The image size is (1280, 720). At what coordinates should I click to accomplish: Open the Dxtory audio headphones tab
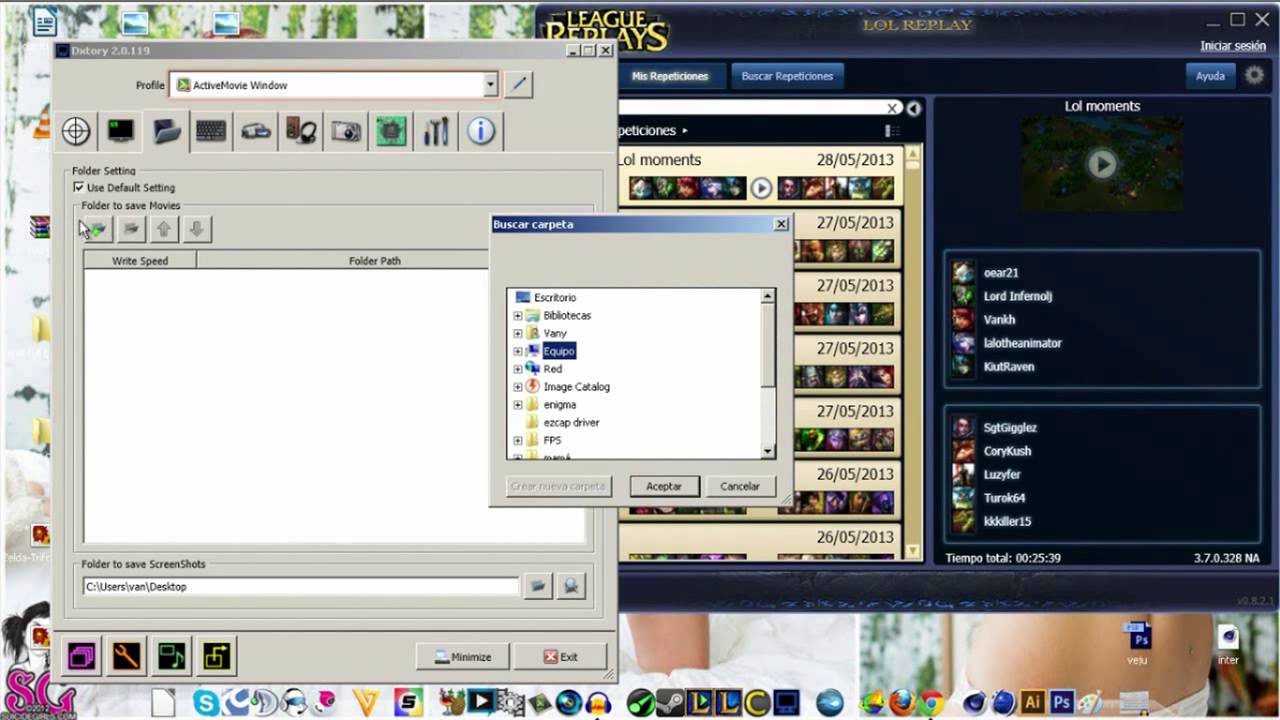click(301, 131)
